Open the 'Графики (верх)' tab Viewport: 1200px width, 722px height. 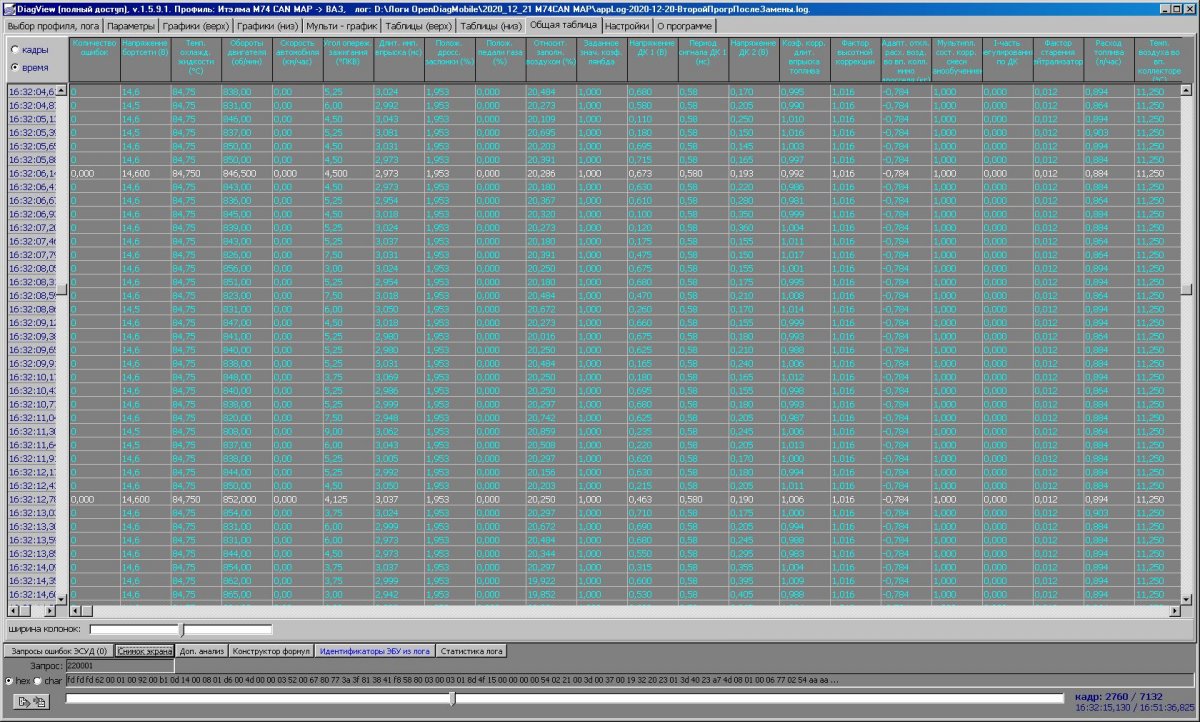click(x=195, y=25)
